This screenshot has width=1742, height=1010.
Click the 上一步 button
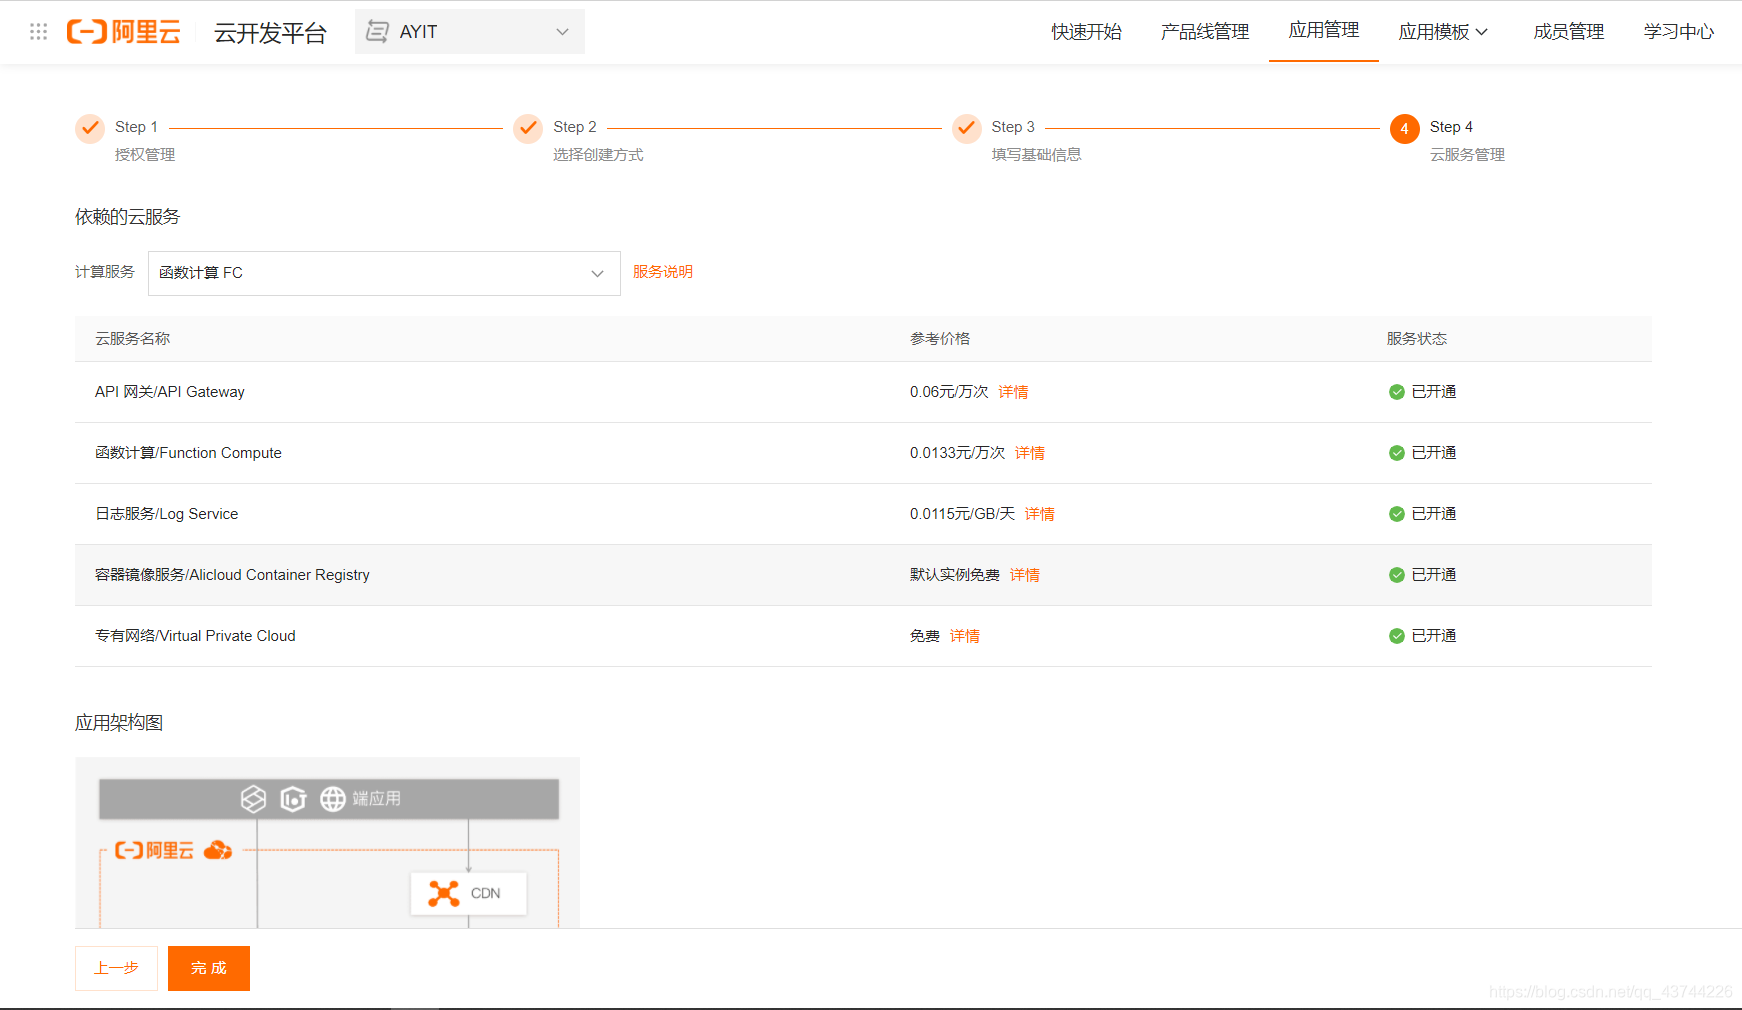[x=117, y=968]
